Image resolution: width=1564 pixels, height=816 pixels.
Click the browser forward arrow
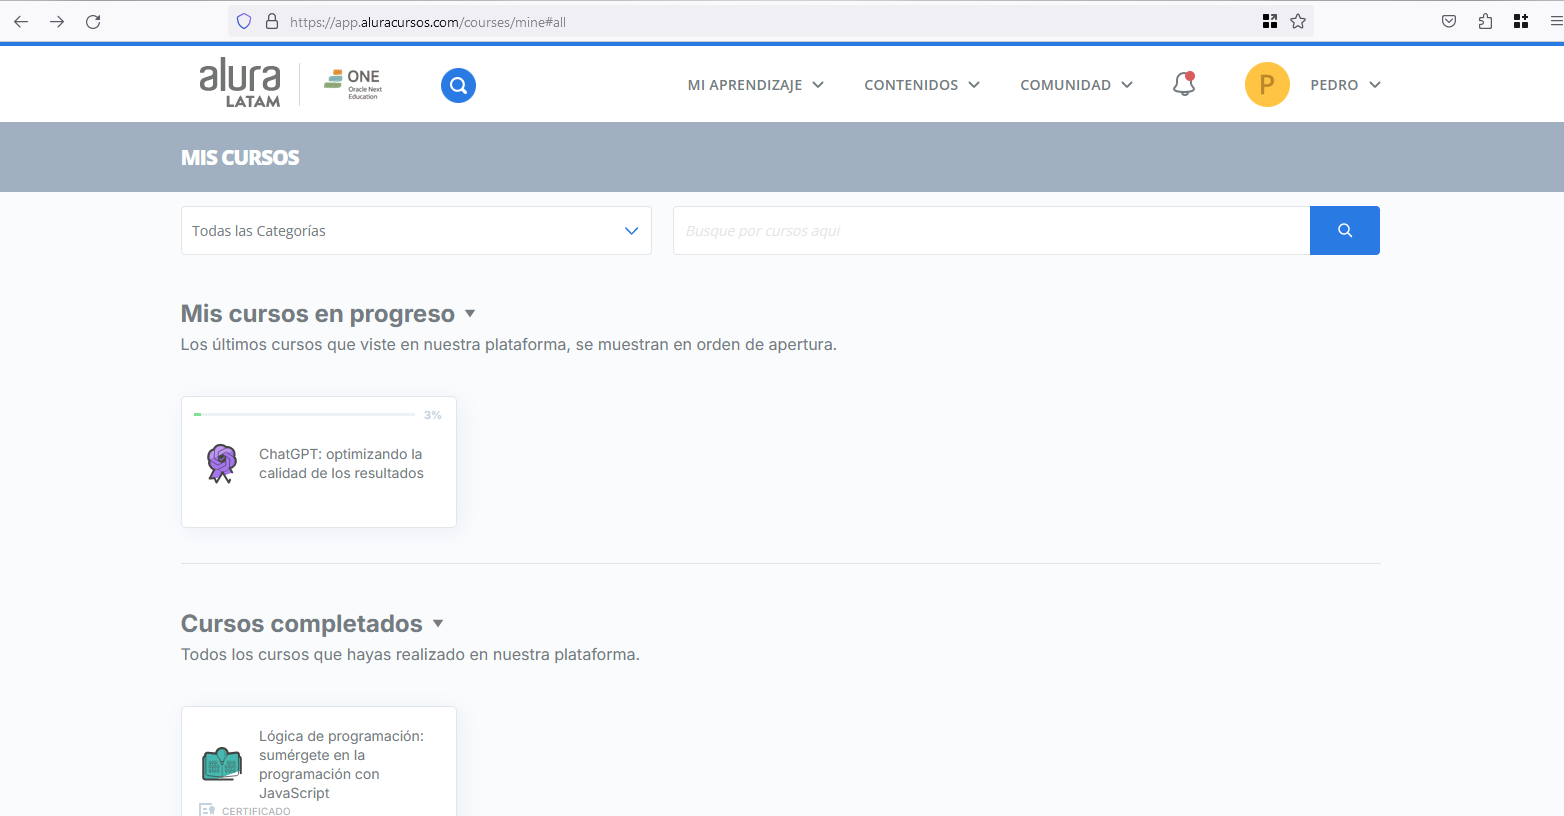(57, 21)
